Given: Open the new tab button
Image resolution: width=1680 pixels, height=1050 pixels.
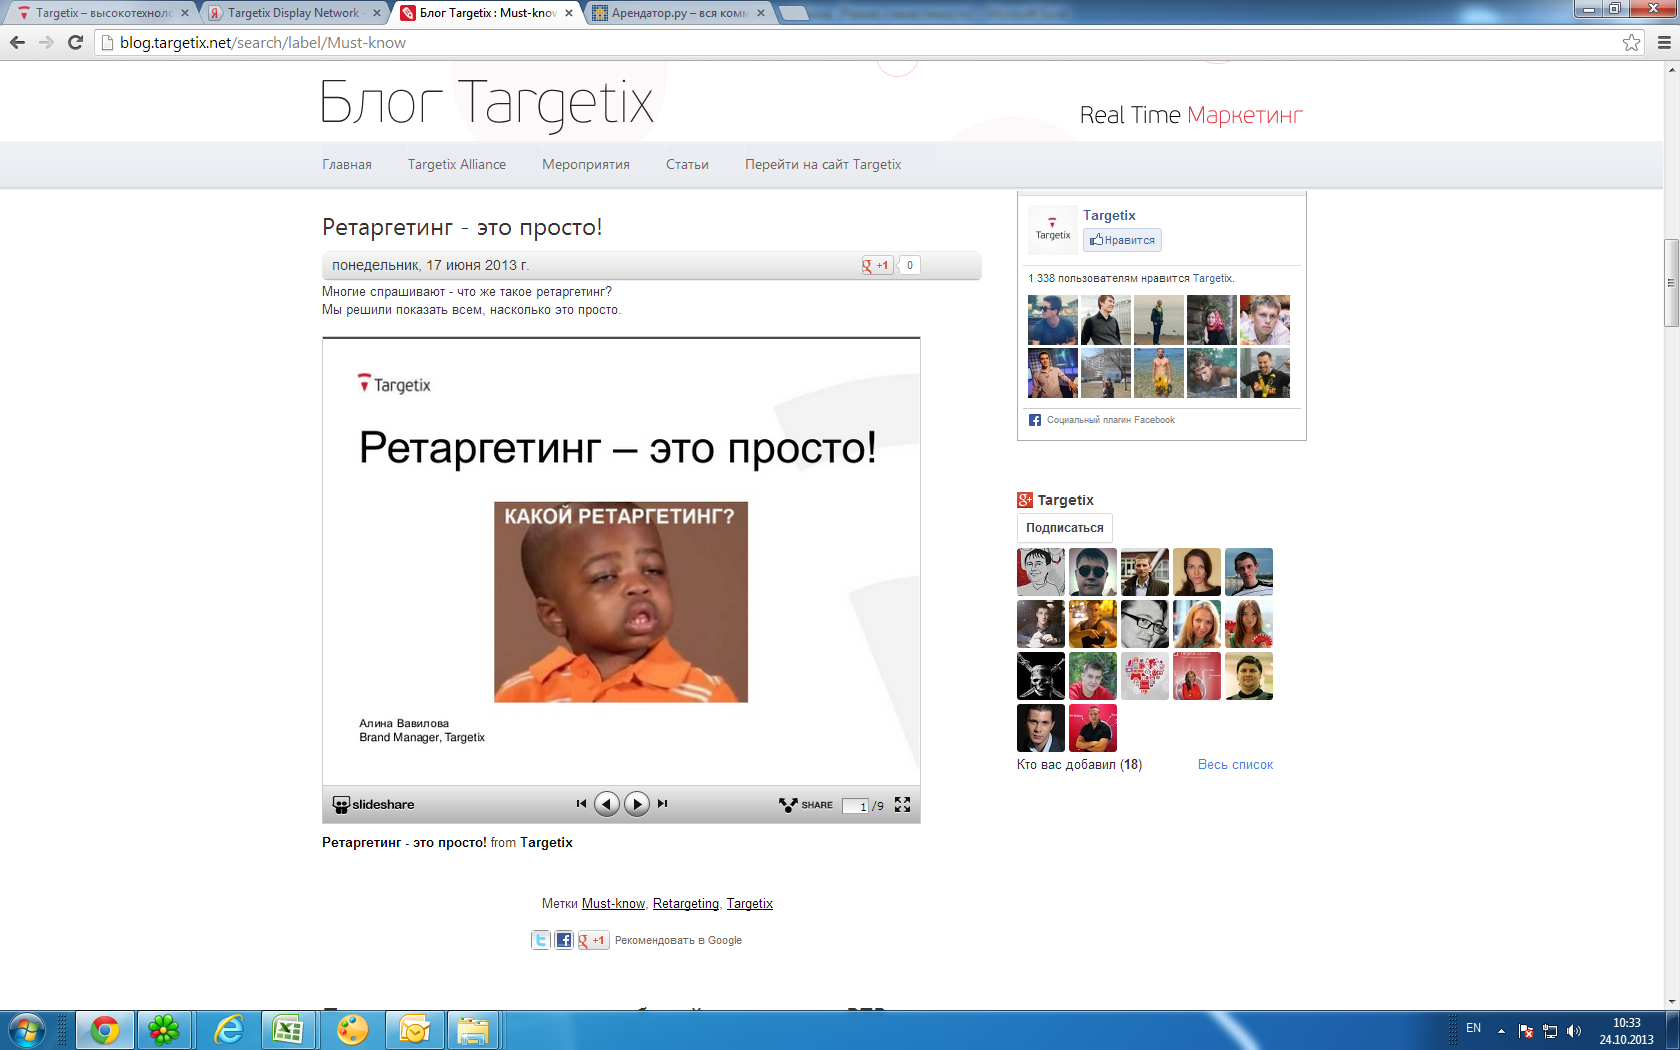Looking at the screenshot, I should 793,13.
